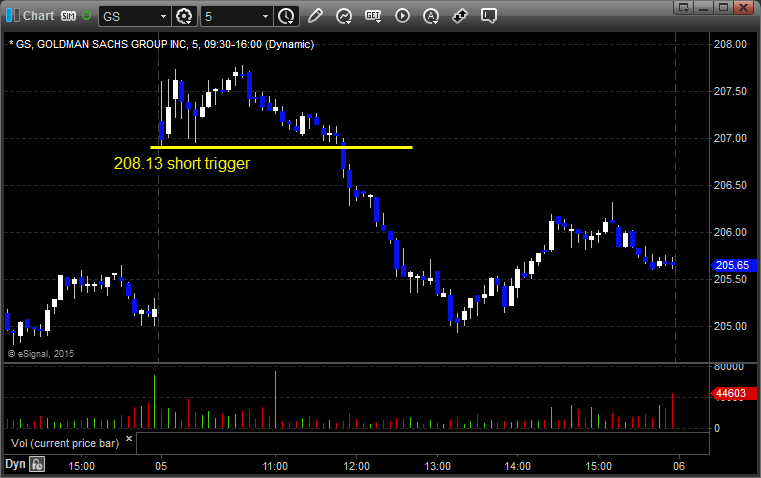Image resolution: width=761 pixels, height=478 pixels.
Task: Select the pencil drawing tool
Action: point(315,16)
